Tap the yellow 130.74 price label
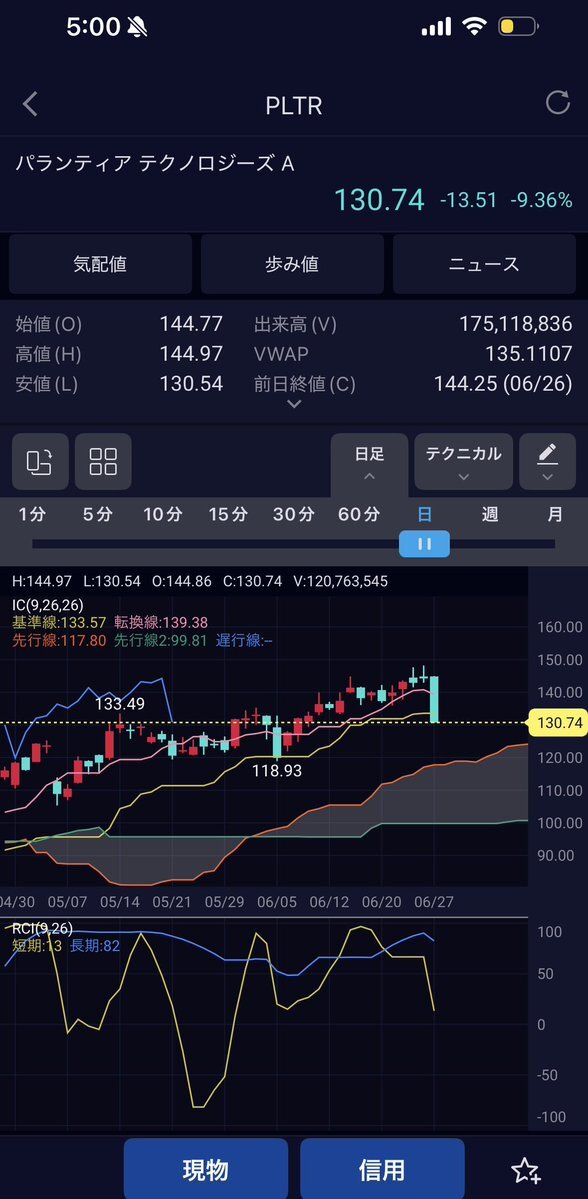This screenshot has height=1199, width=588. pyautogui.click(x=557, y=723)
